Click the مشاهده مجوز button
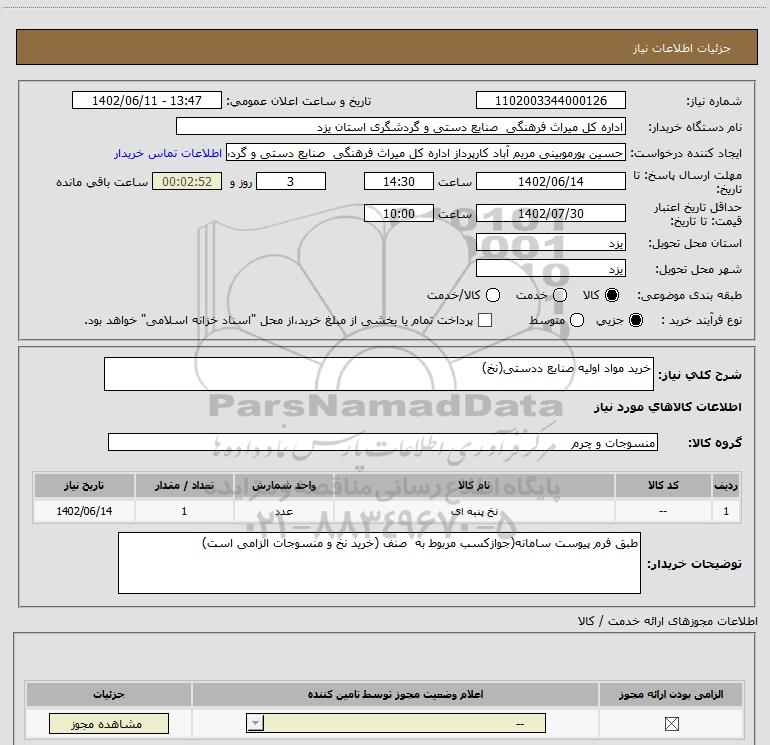This screenshot has width=770, height=745. tap(109, 724)
